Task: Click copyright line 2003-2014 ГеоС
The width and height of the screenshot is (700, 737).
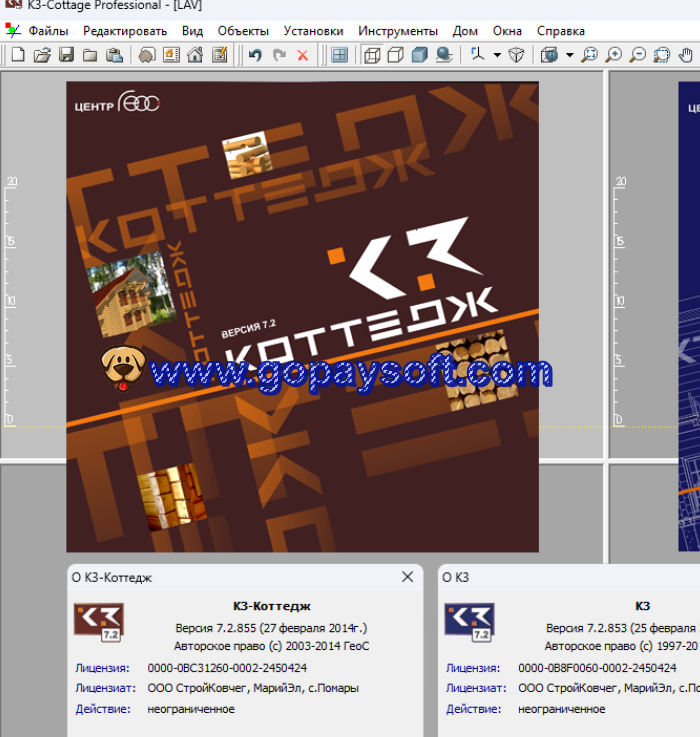Action: 271,646
